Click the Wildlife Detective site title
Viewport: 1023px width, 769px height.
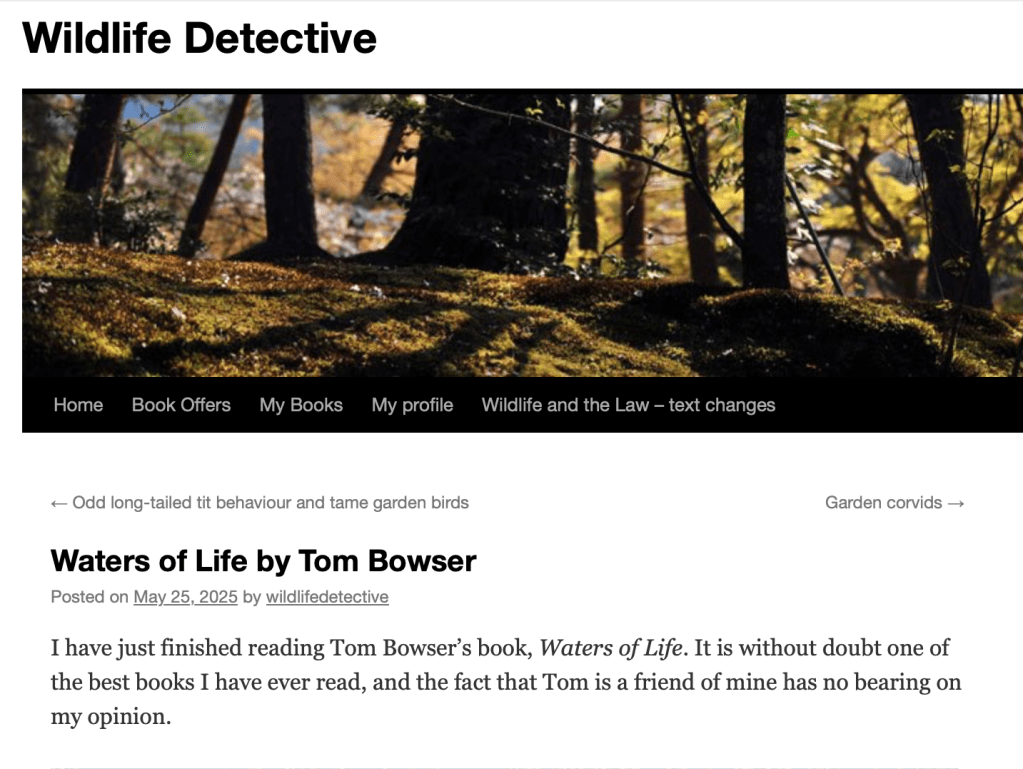pos(199,38)
